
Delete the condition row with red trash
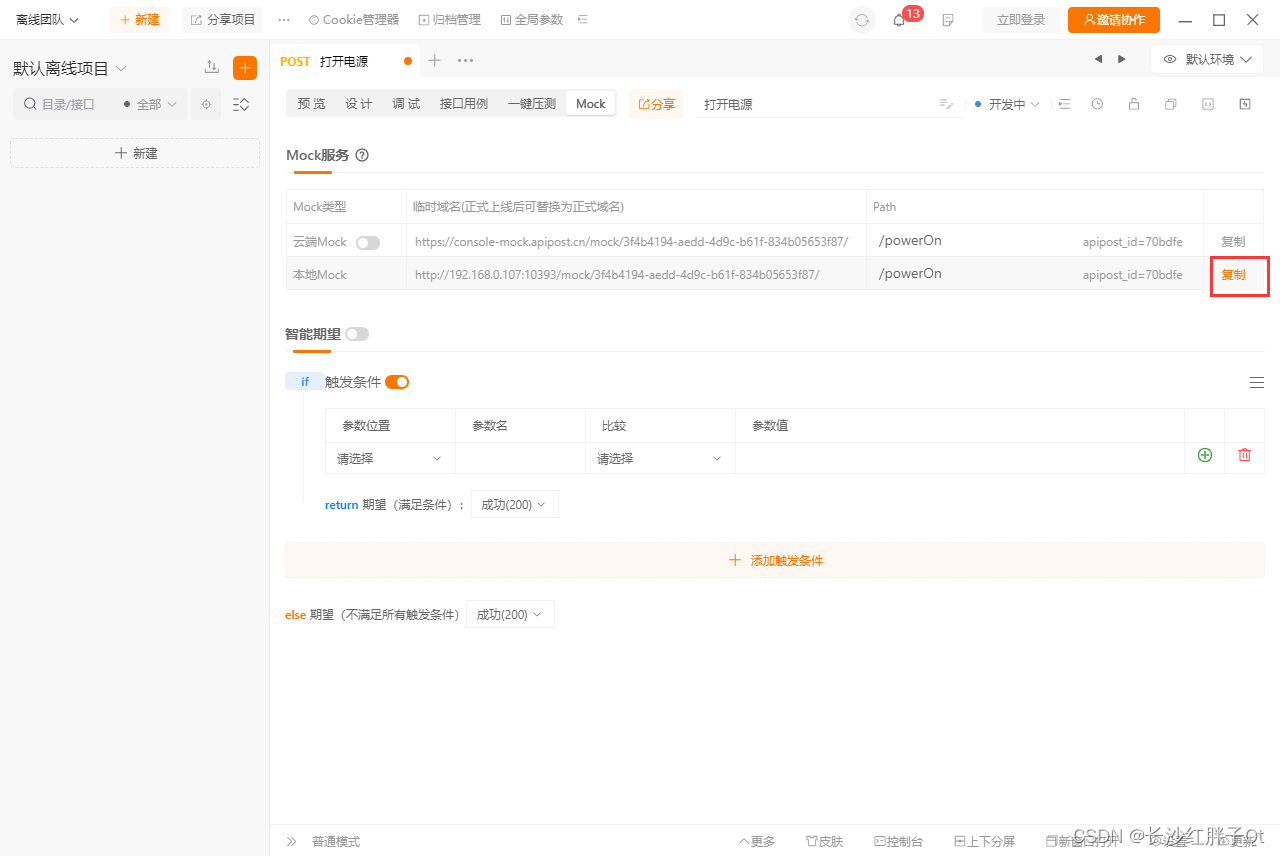pyautogui.click(x=1244, y=455)
